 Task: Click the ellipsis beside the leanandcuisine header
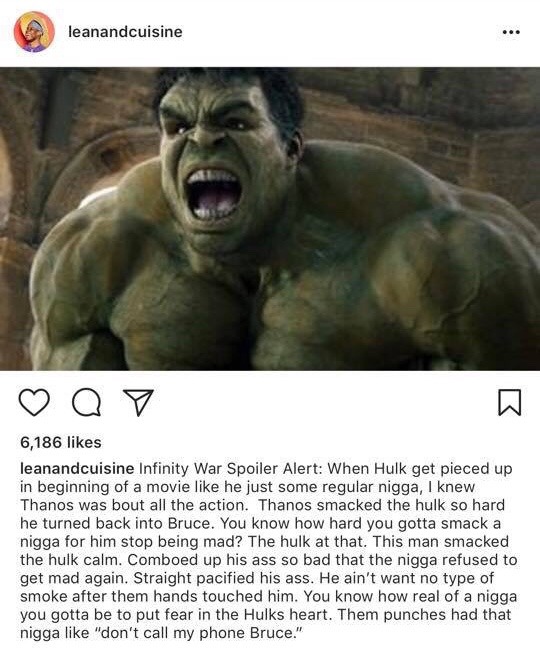[x=511, y=32]
